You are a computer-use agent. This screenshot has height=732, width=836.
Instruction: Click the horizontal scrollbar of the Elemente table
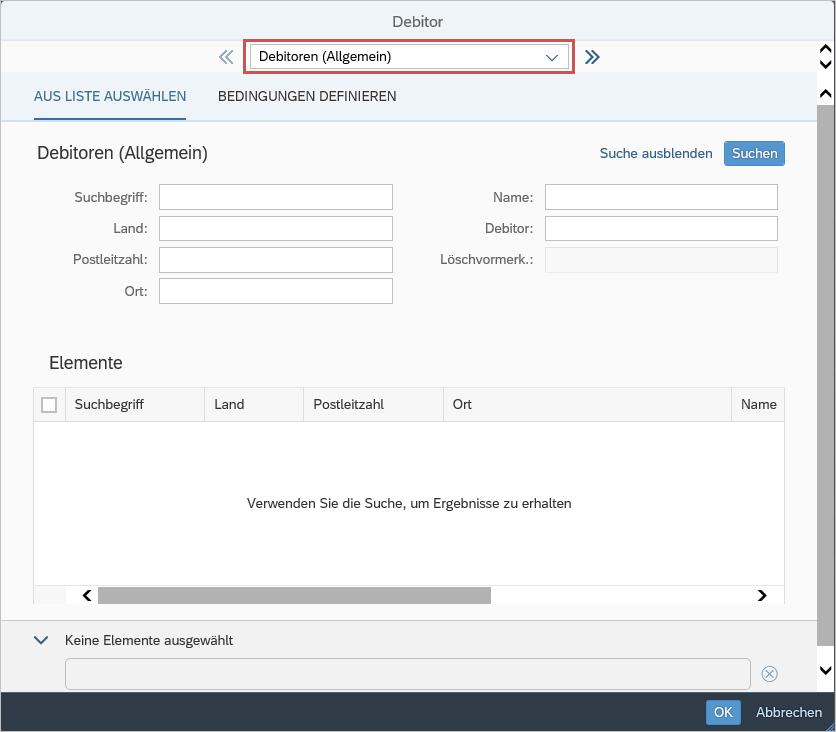click(x=294, y=595)
